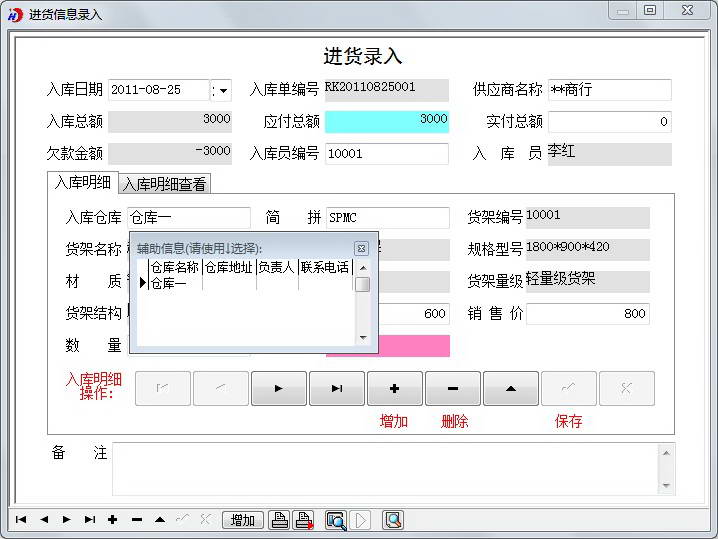Delete detail row with minus button
This screenshot has height=539, width=718.
(453, 388)
